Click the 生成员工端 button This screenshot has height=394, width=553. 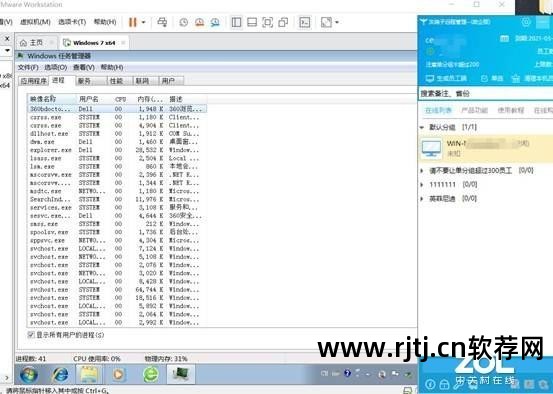tap(447, 78)
